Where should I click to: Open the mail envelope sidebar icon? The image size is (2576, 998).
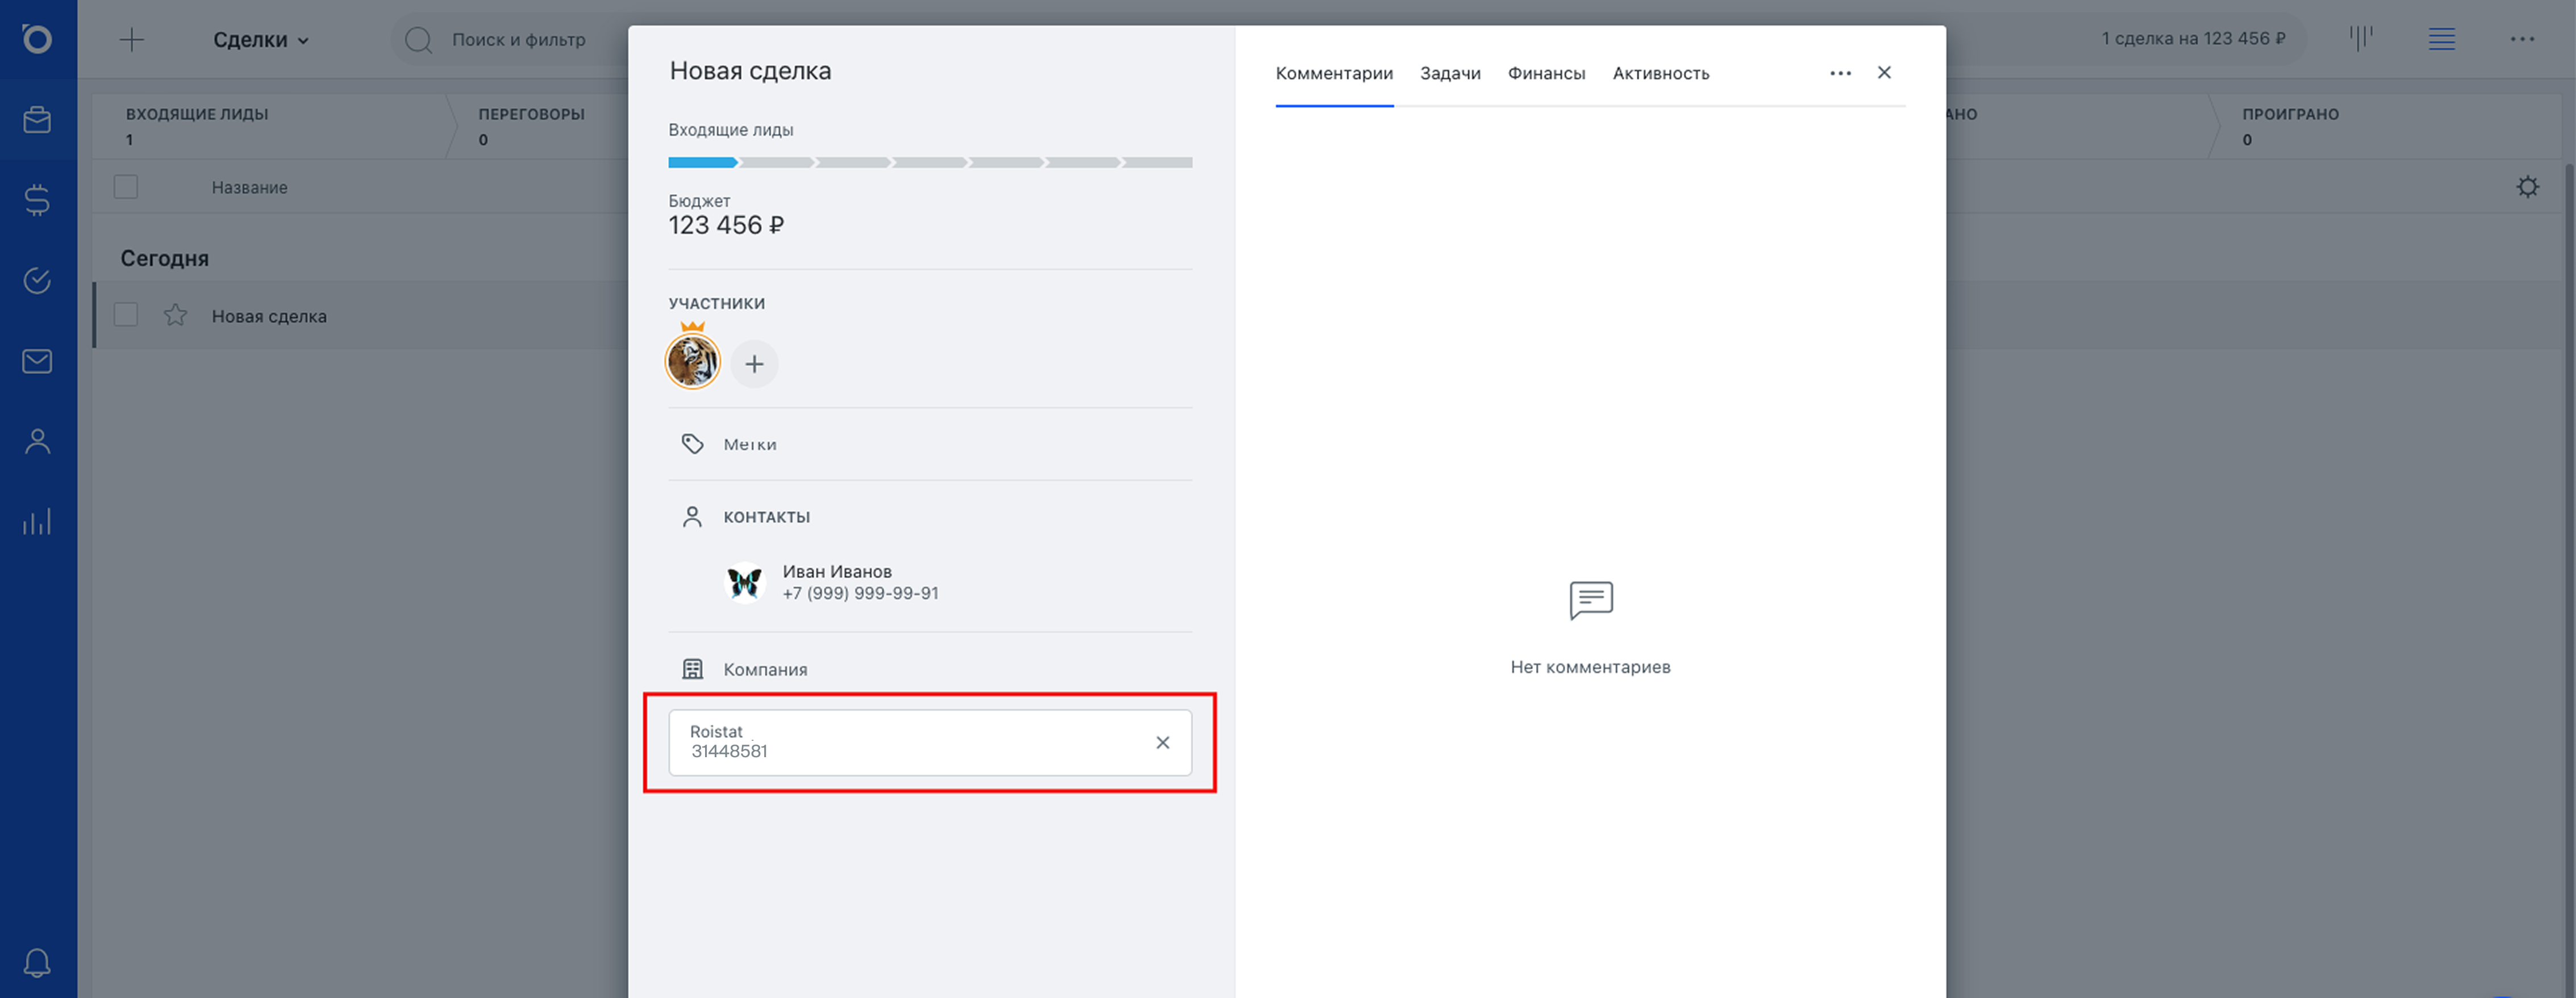(37, 361)
